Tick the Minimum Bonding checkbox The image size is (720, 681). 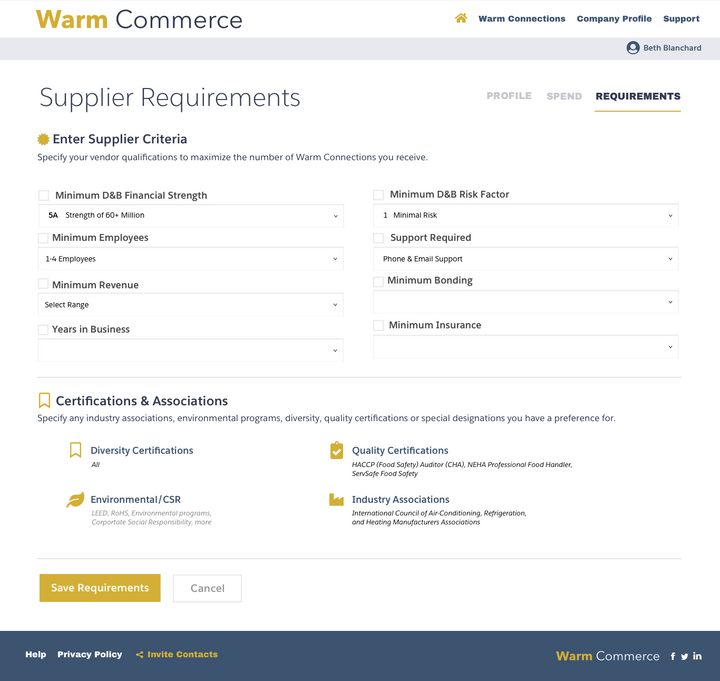[x=378, y=281]
